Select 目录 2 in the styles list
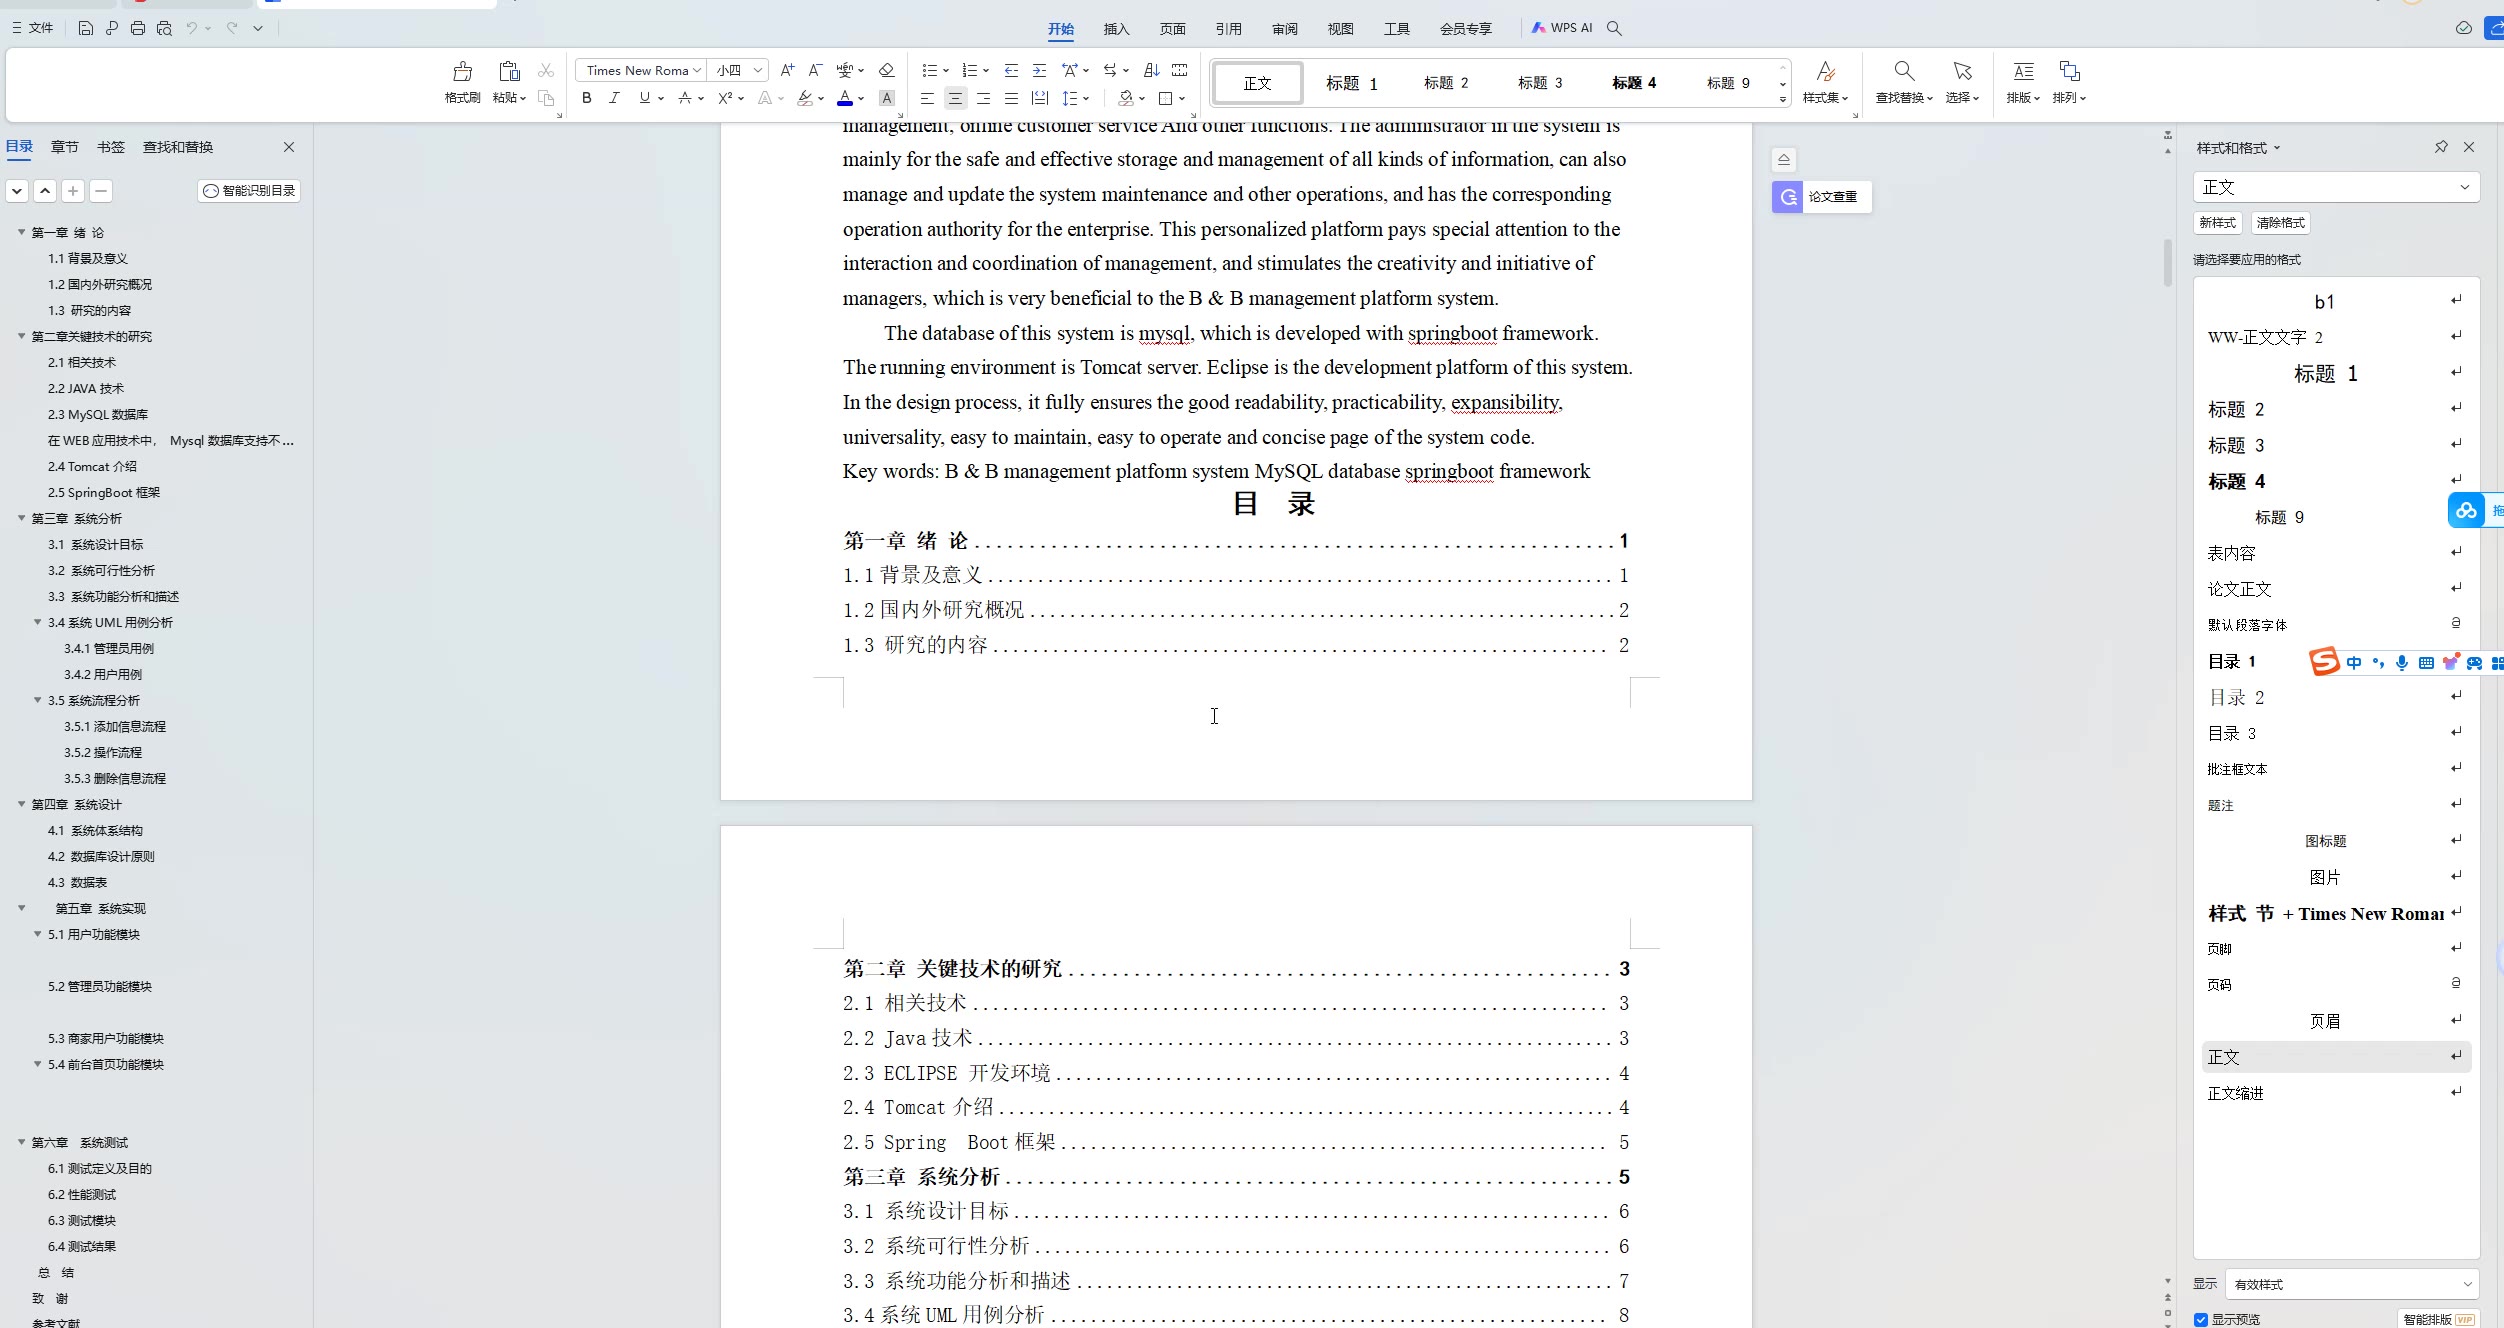Viewport: 2504px width, 1328px height. click(2336, 697)
